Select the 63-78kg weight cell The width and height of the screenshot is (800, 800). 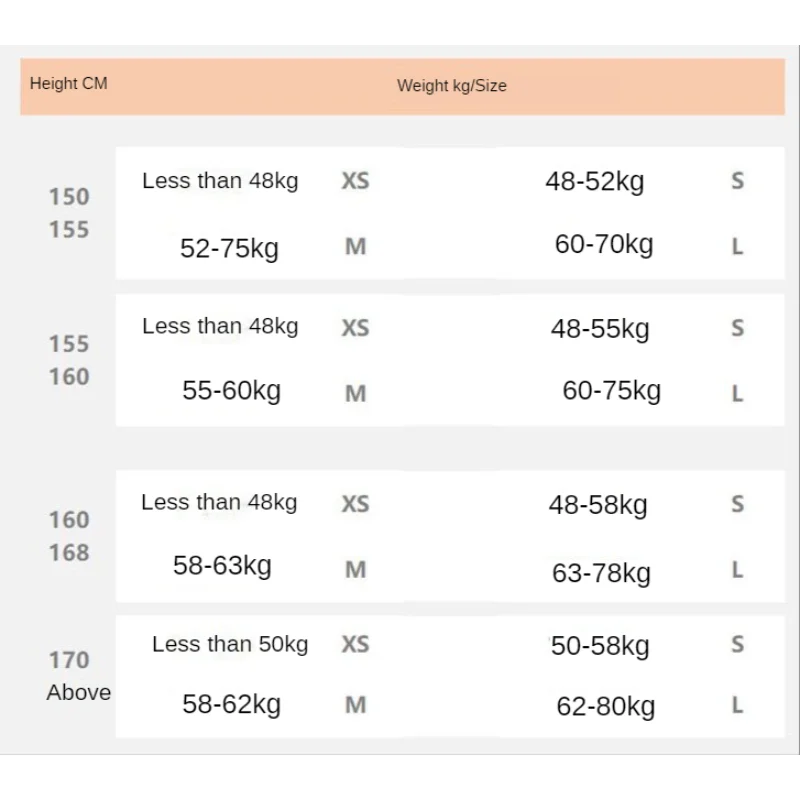click(602, 573)
